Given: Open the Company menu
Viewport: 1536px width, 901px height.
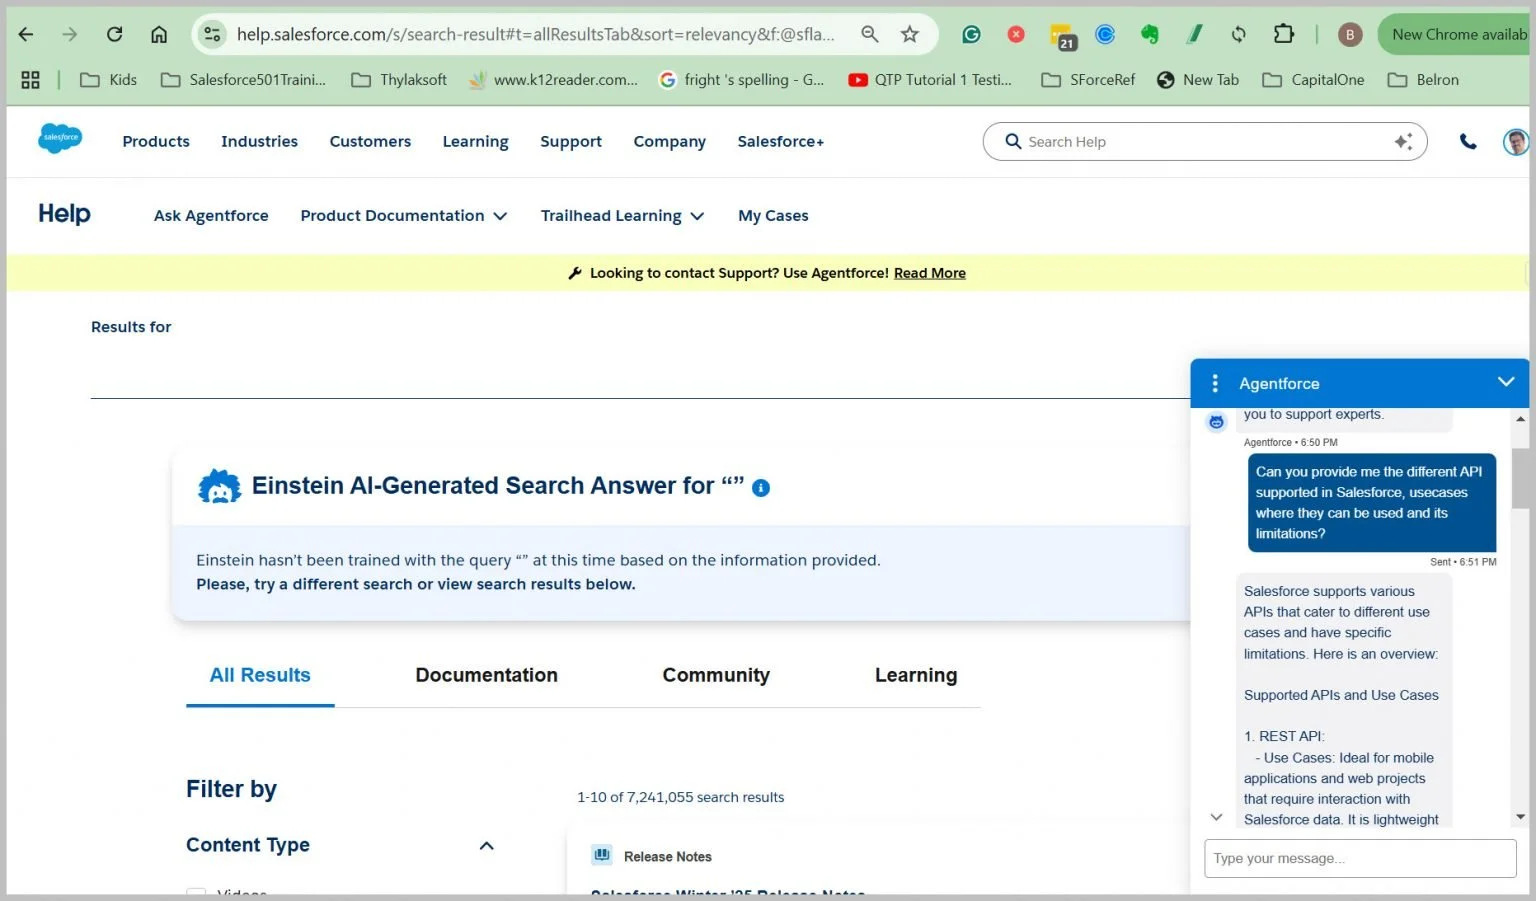Looking at the screenshot, I should click(x=669, y=141).
